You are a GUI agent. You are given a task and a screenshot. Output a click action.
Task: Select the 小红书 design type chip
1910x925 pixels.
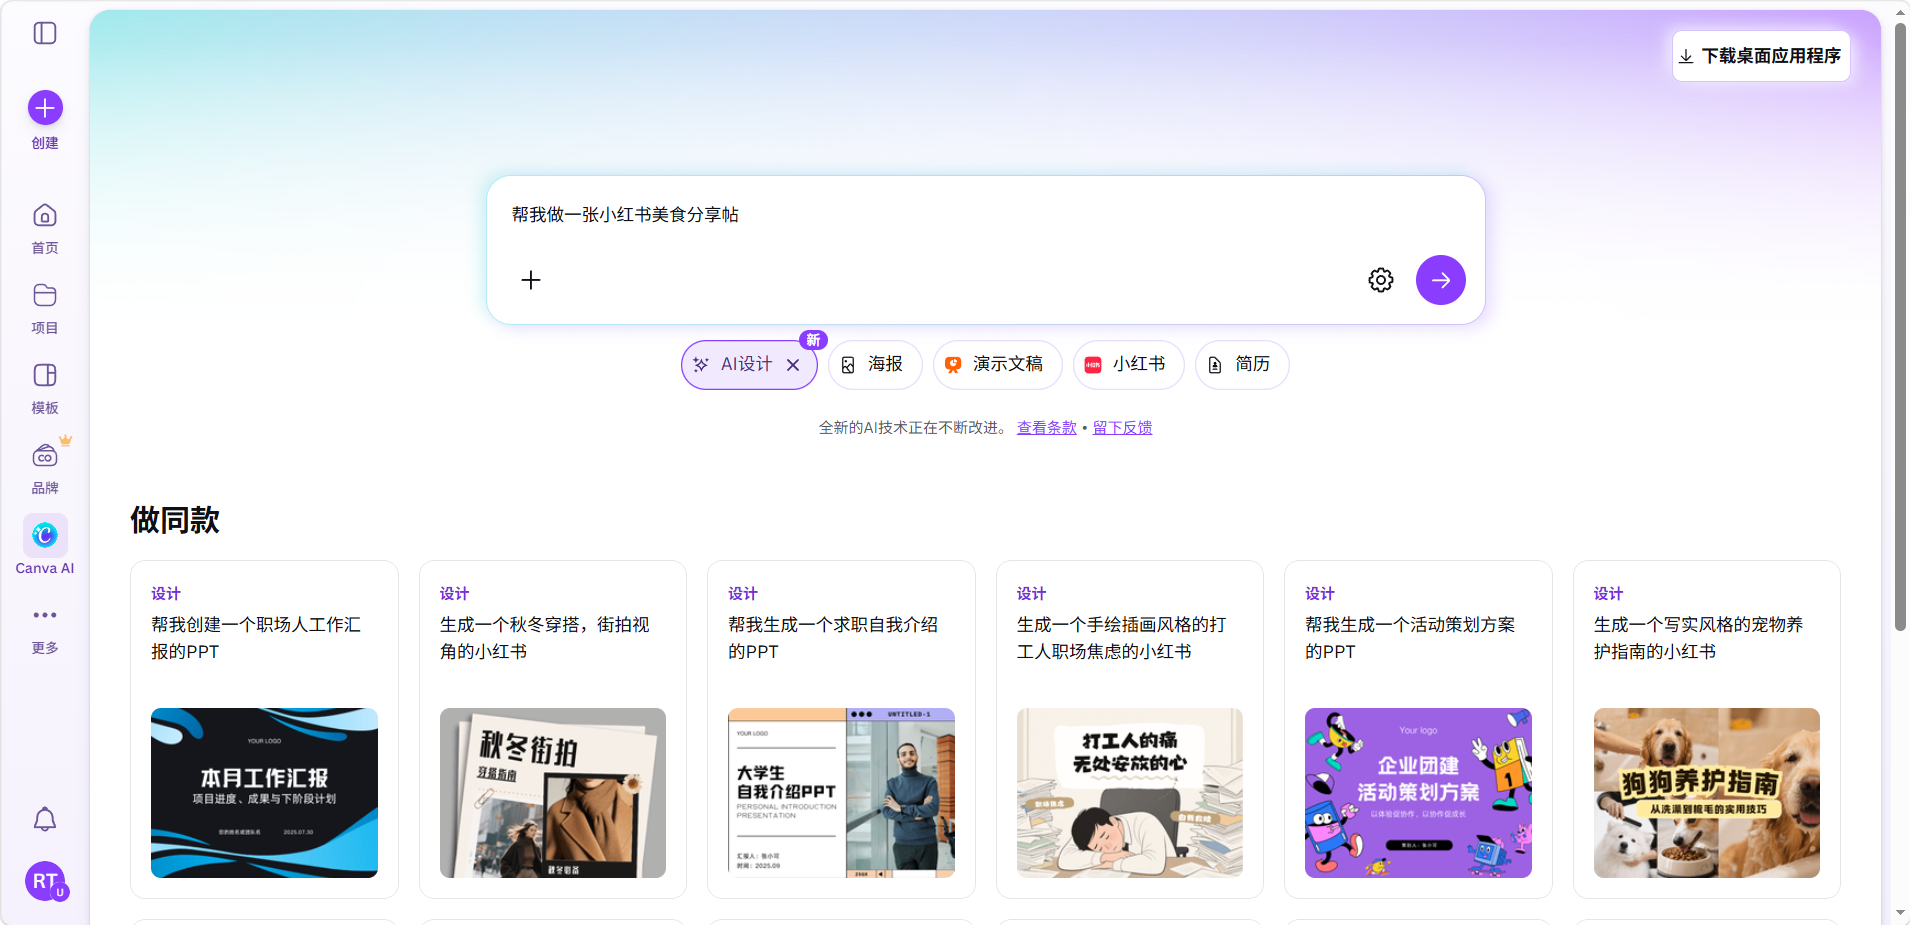(x=1127, y=365)
